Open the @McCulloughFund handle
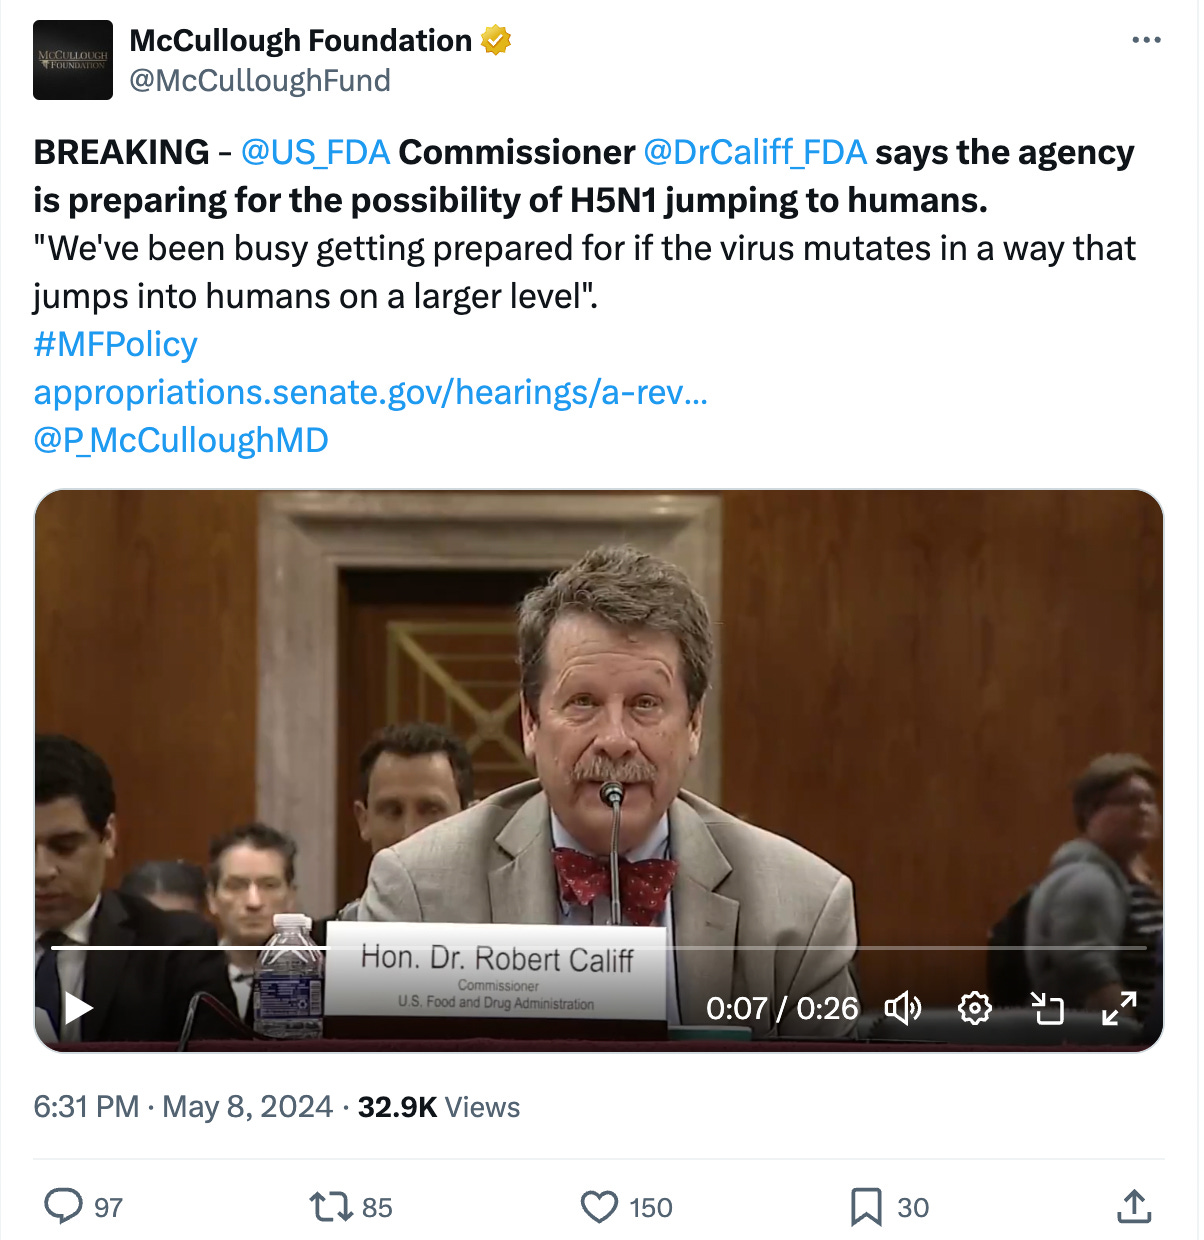The width and height of the screenshot is (1204, 1240). (260, 81)
